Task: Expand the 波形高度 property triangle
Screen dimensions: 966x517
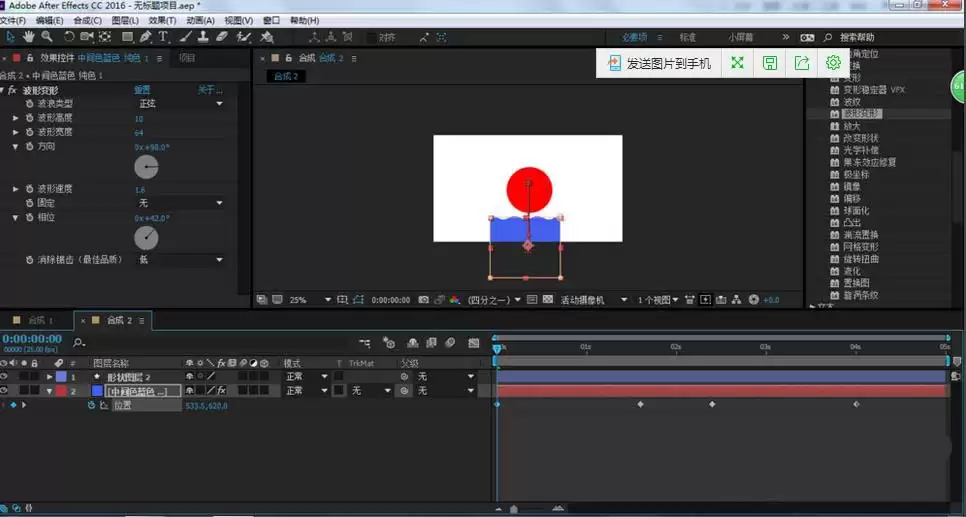Action: tap(16, 118)
